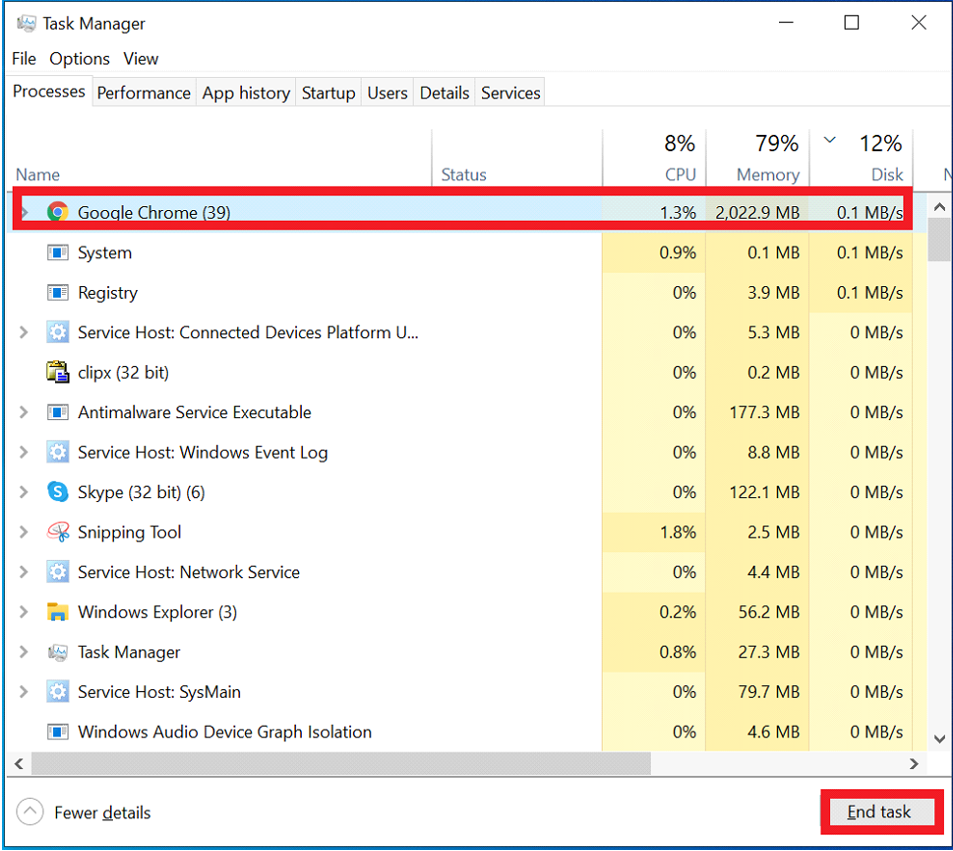Click the horizontal scrollbar right arrow
This screenshot has width=953, height=851.
pos(914,763)
